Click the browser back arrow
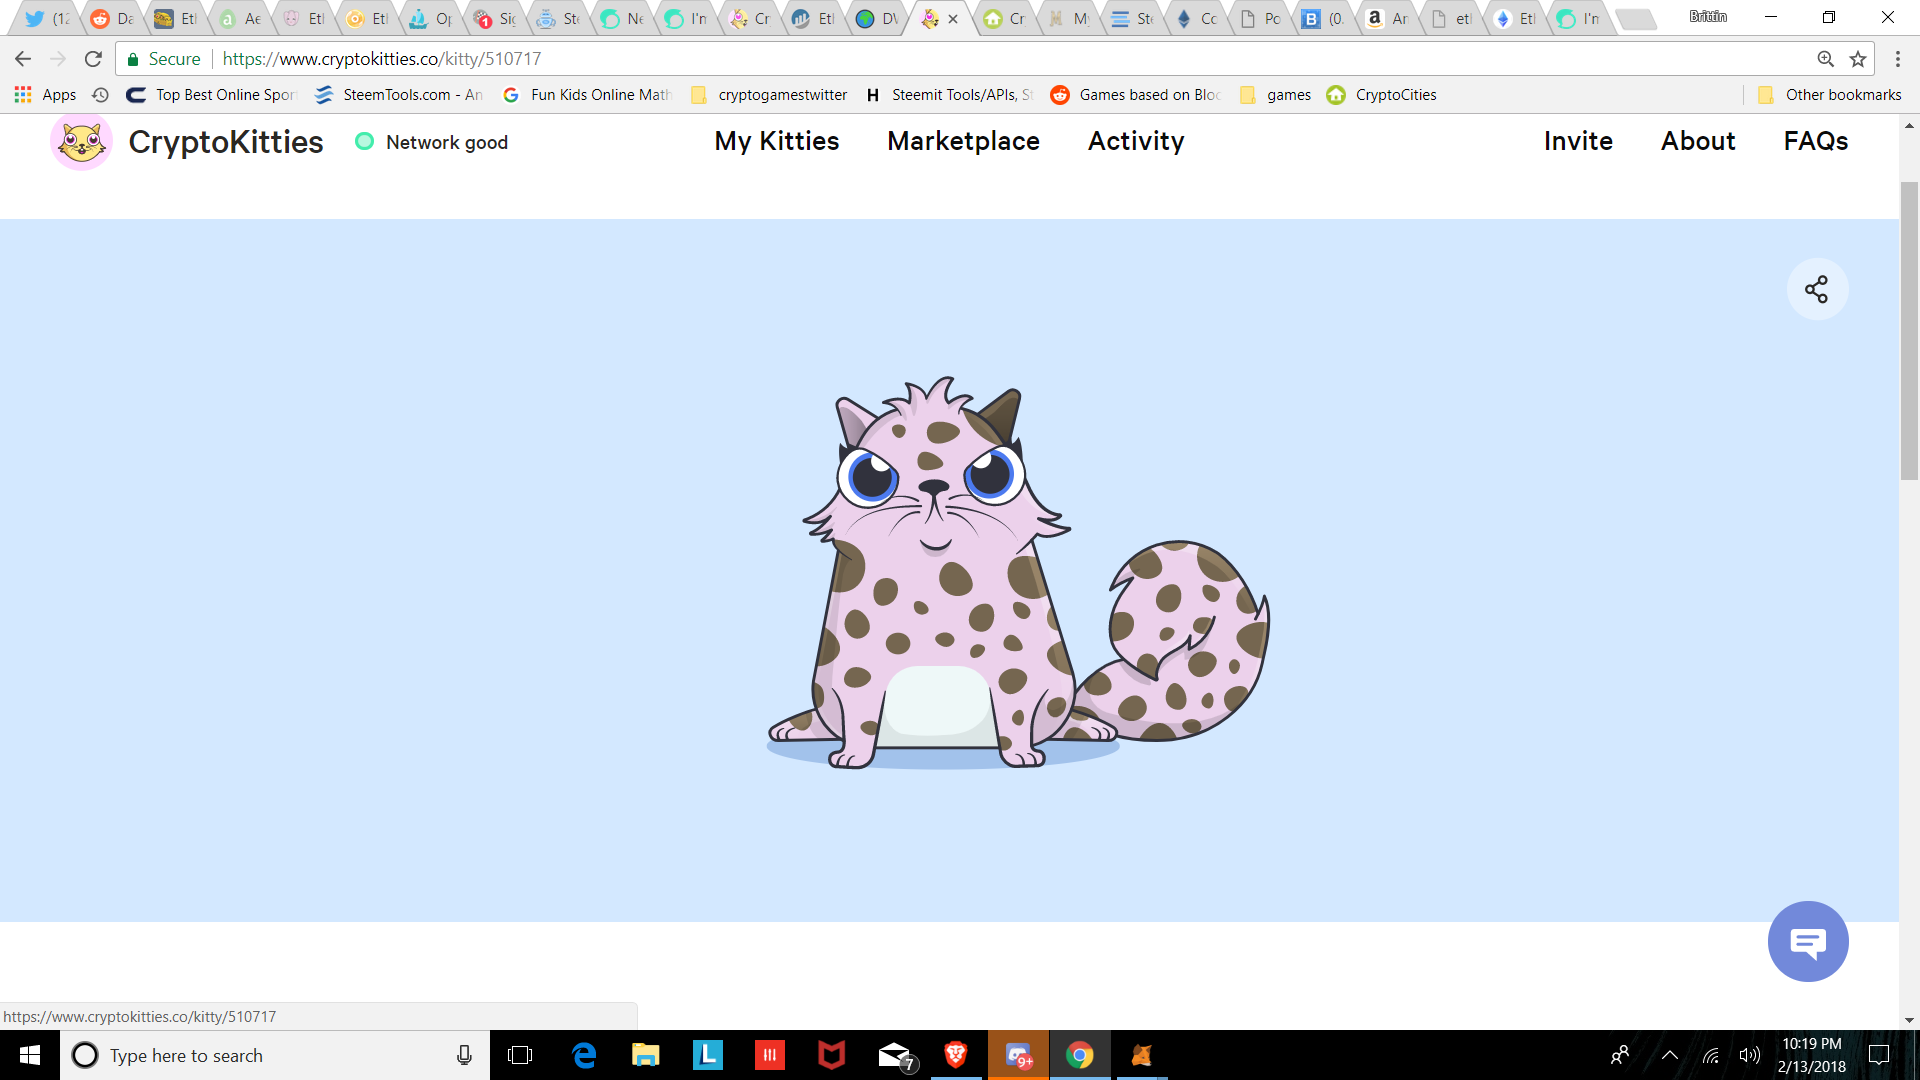The height and width of the screenshot is (1080, 1920). [x=23, y=59]
